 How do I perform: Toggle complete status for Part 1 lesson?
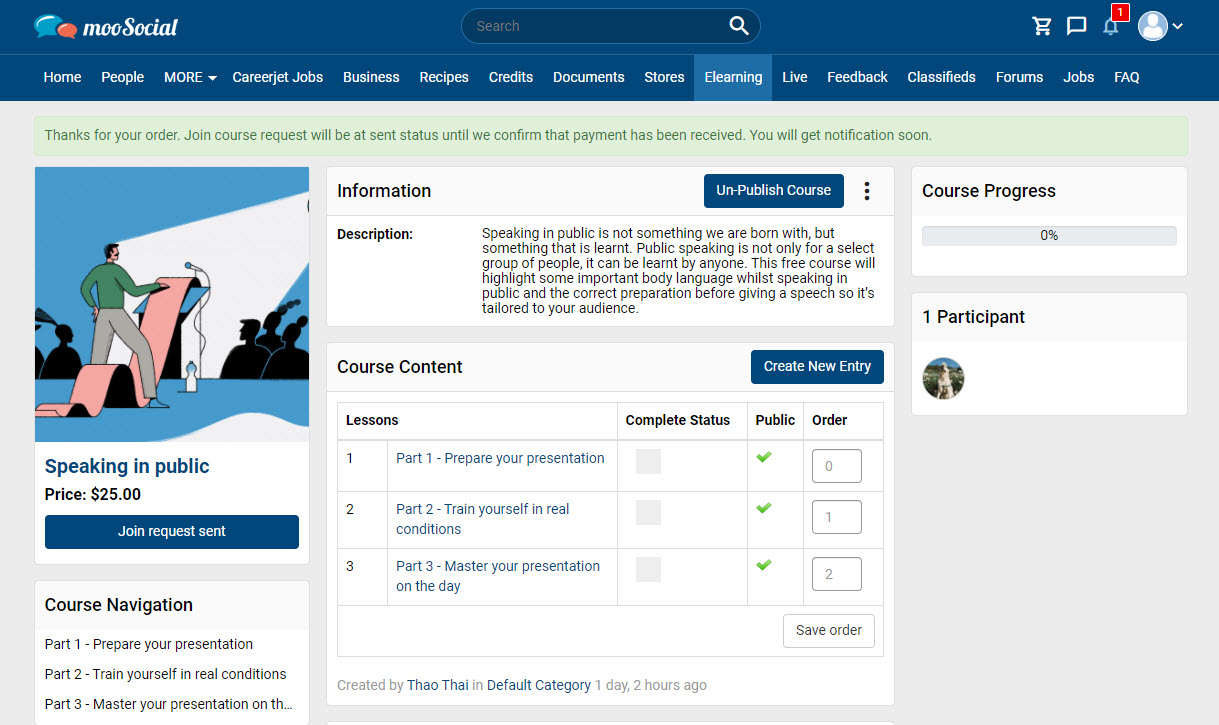point(648,461)
